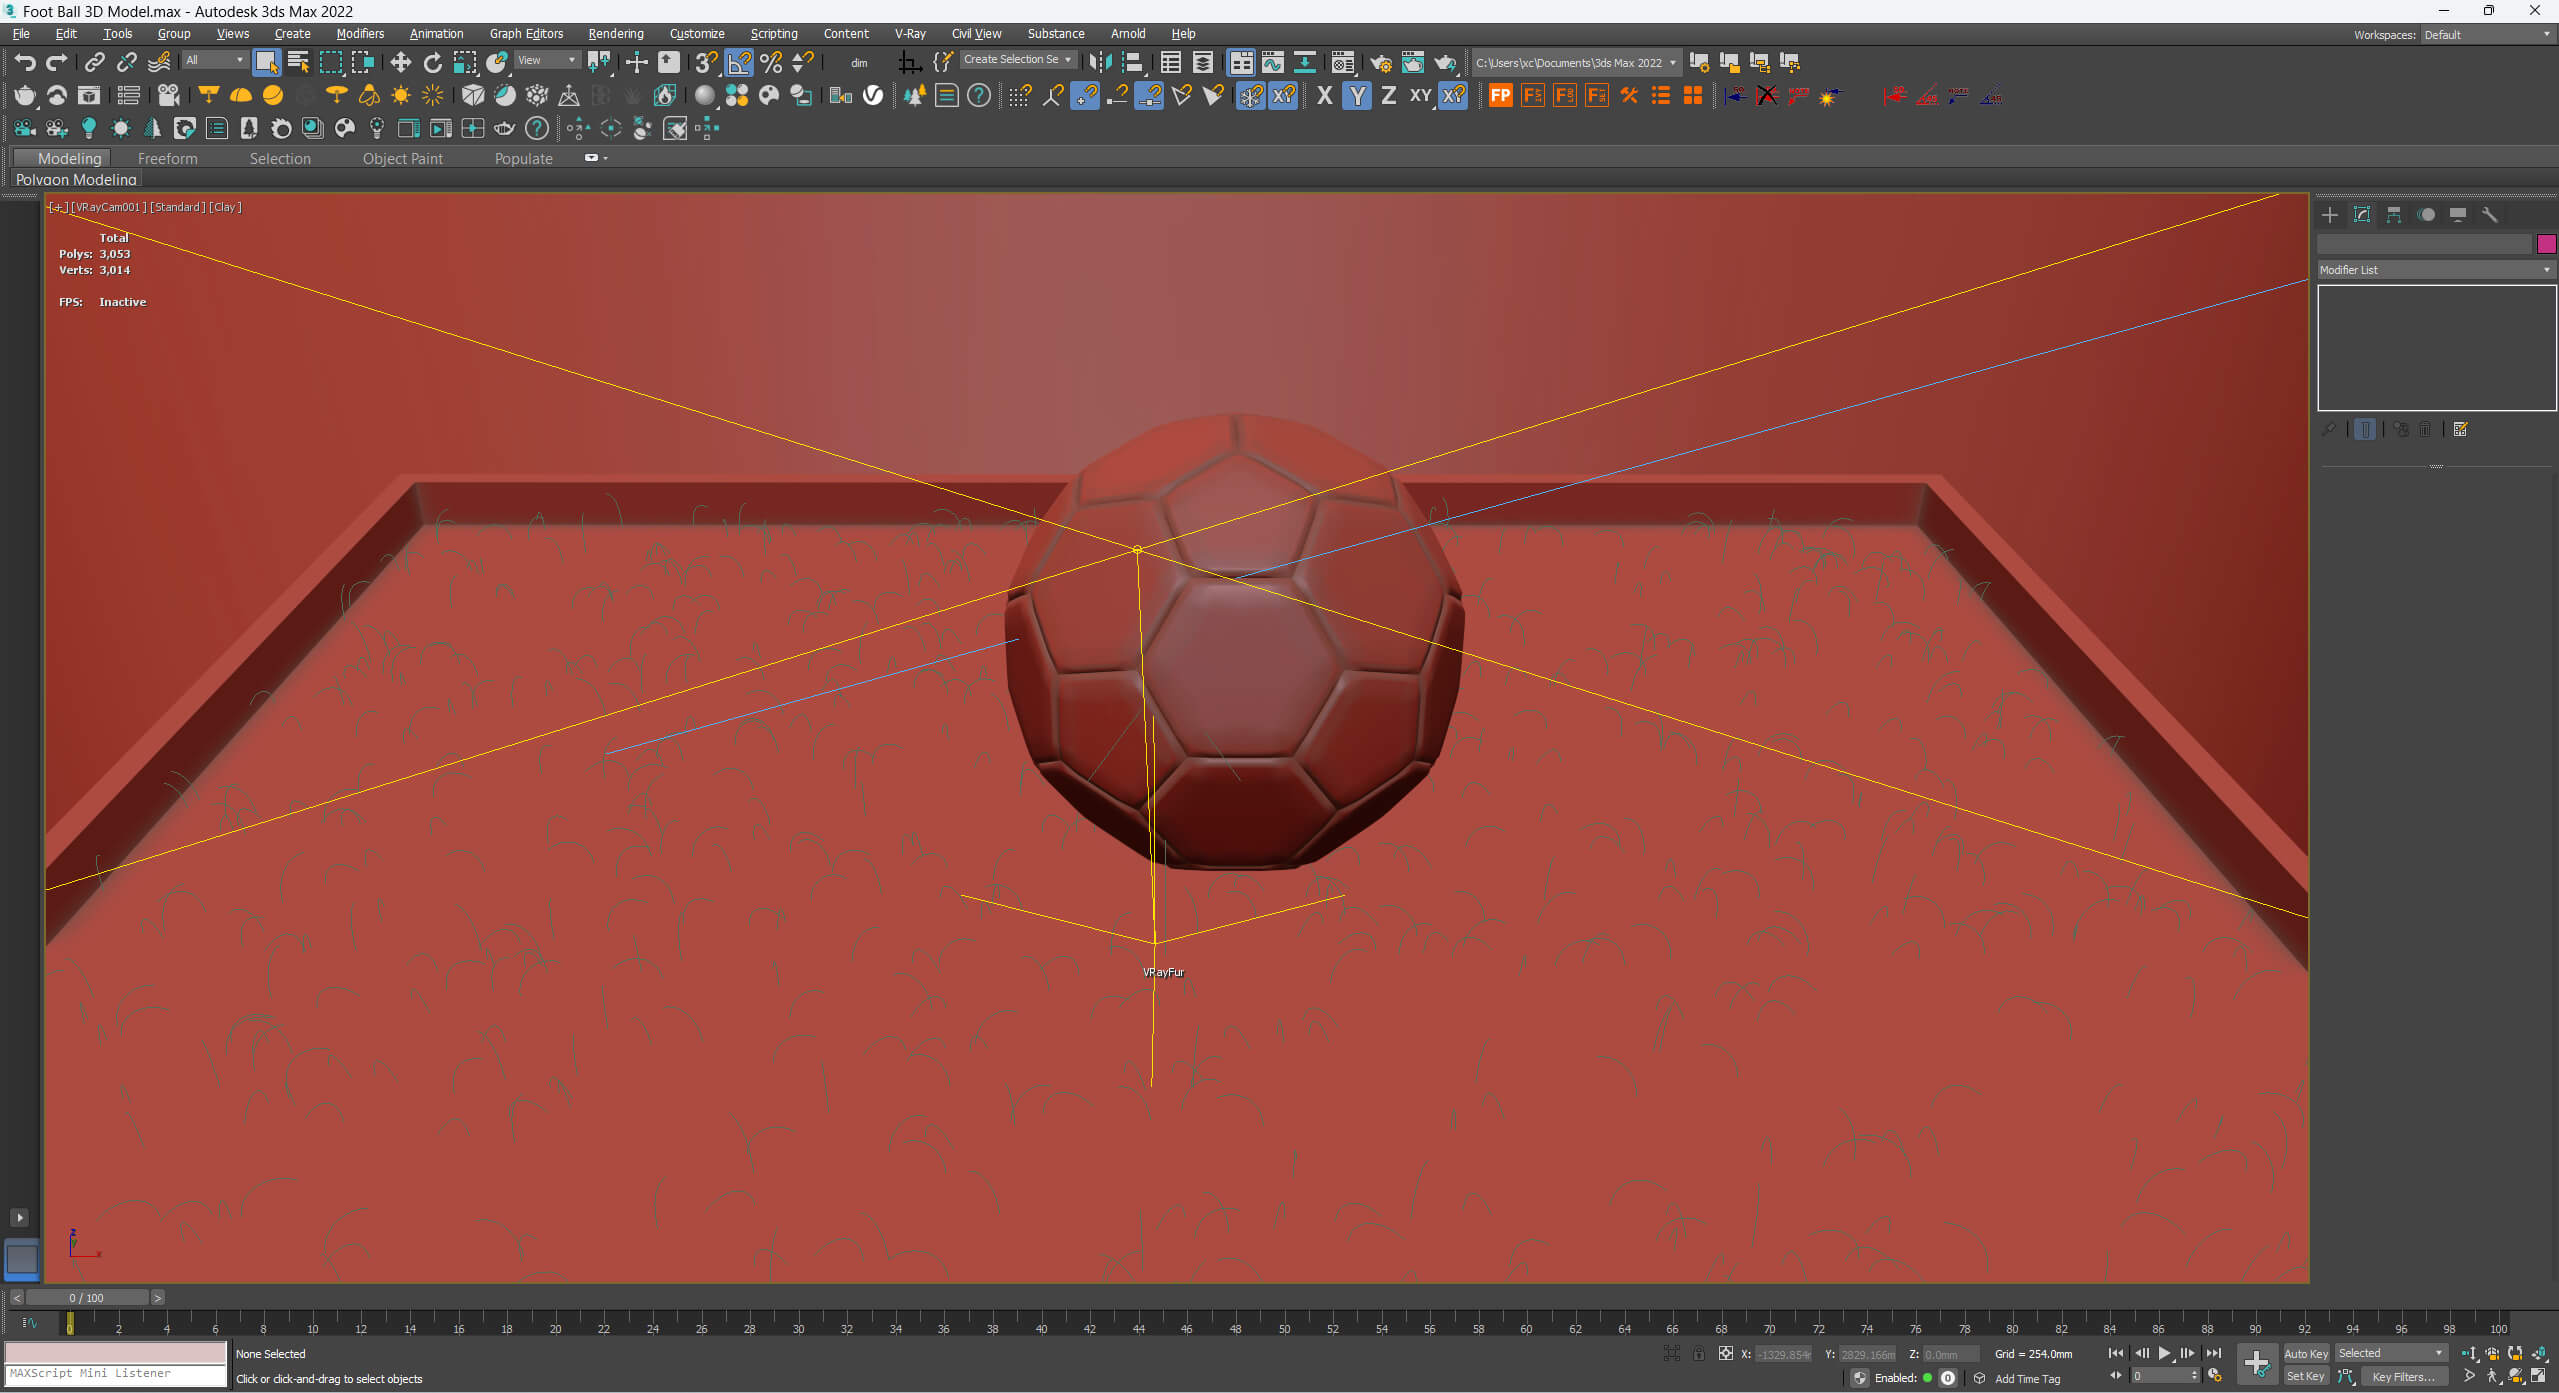Open Time Configuration clock icon
This screenshot has width=2559, height=1393.
(2215, 1377)
